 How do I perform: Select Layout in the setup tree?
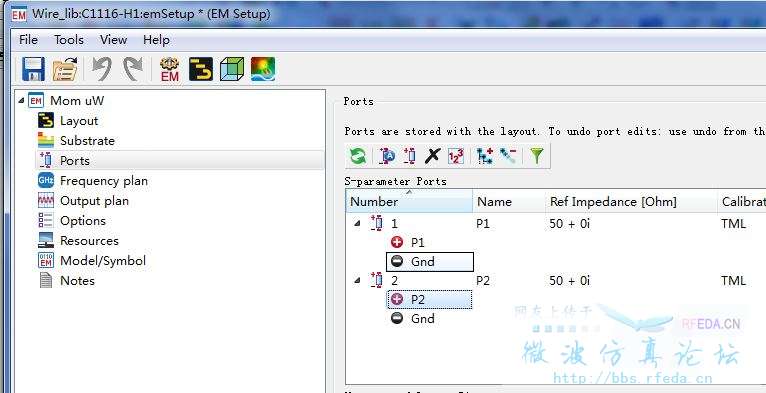[79, 121]
